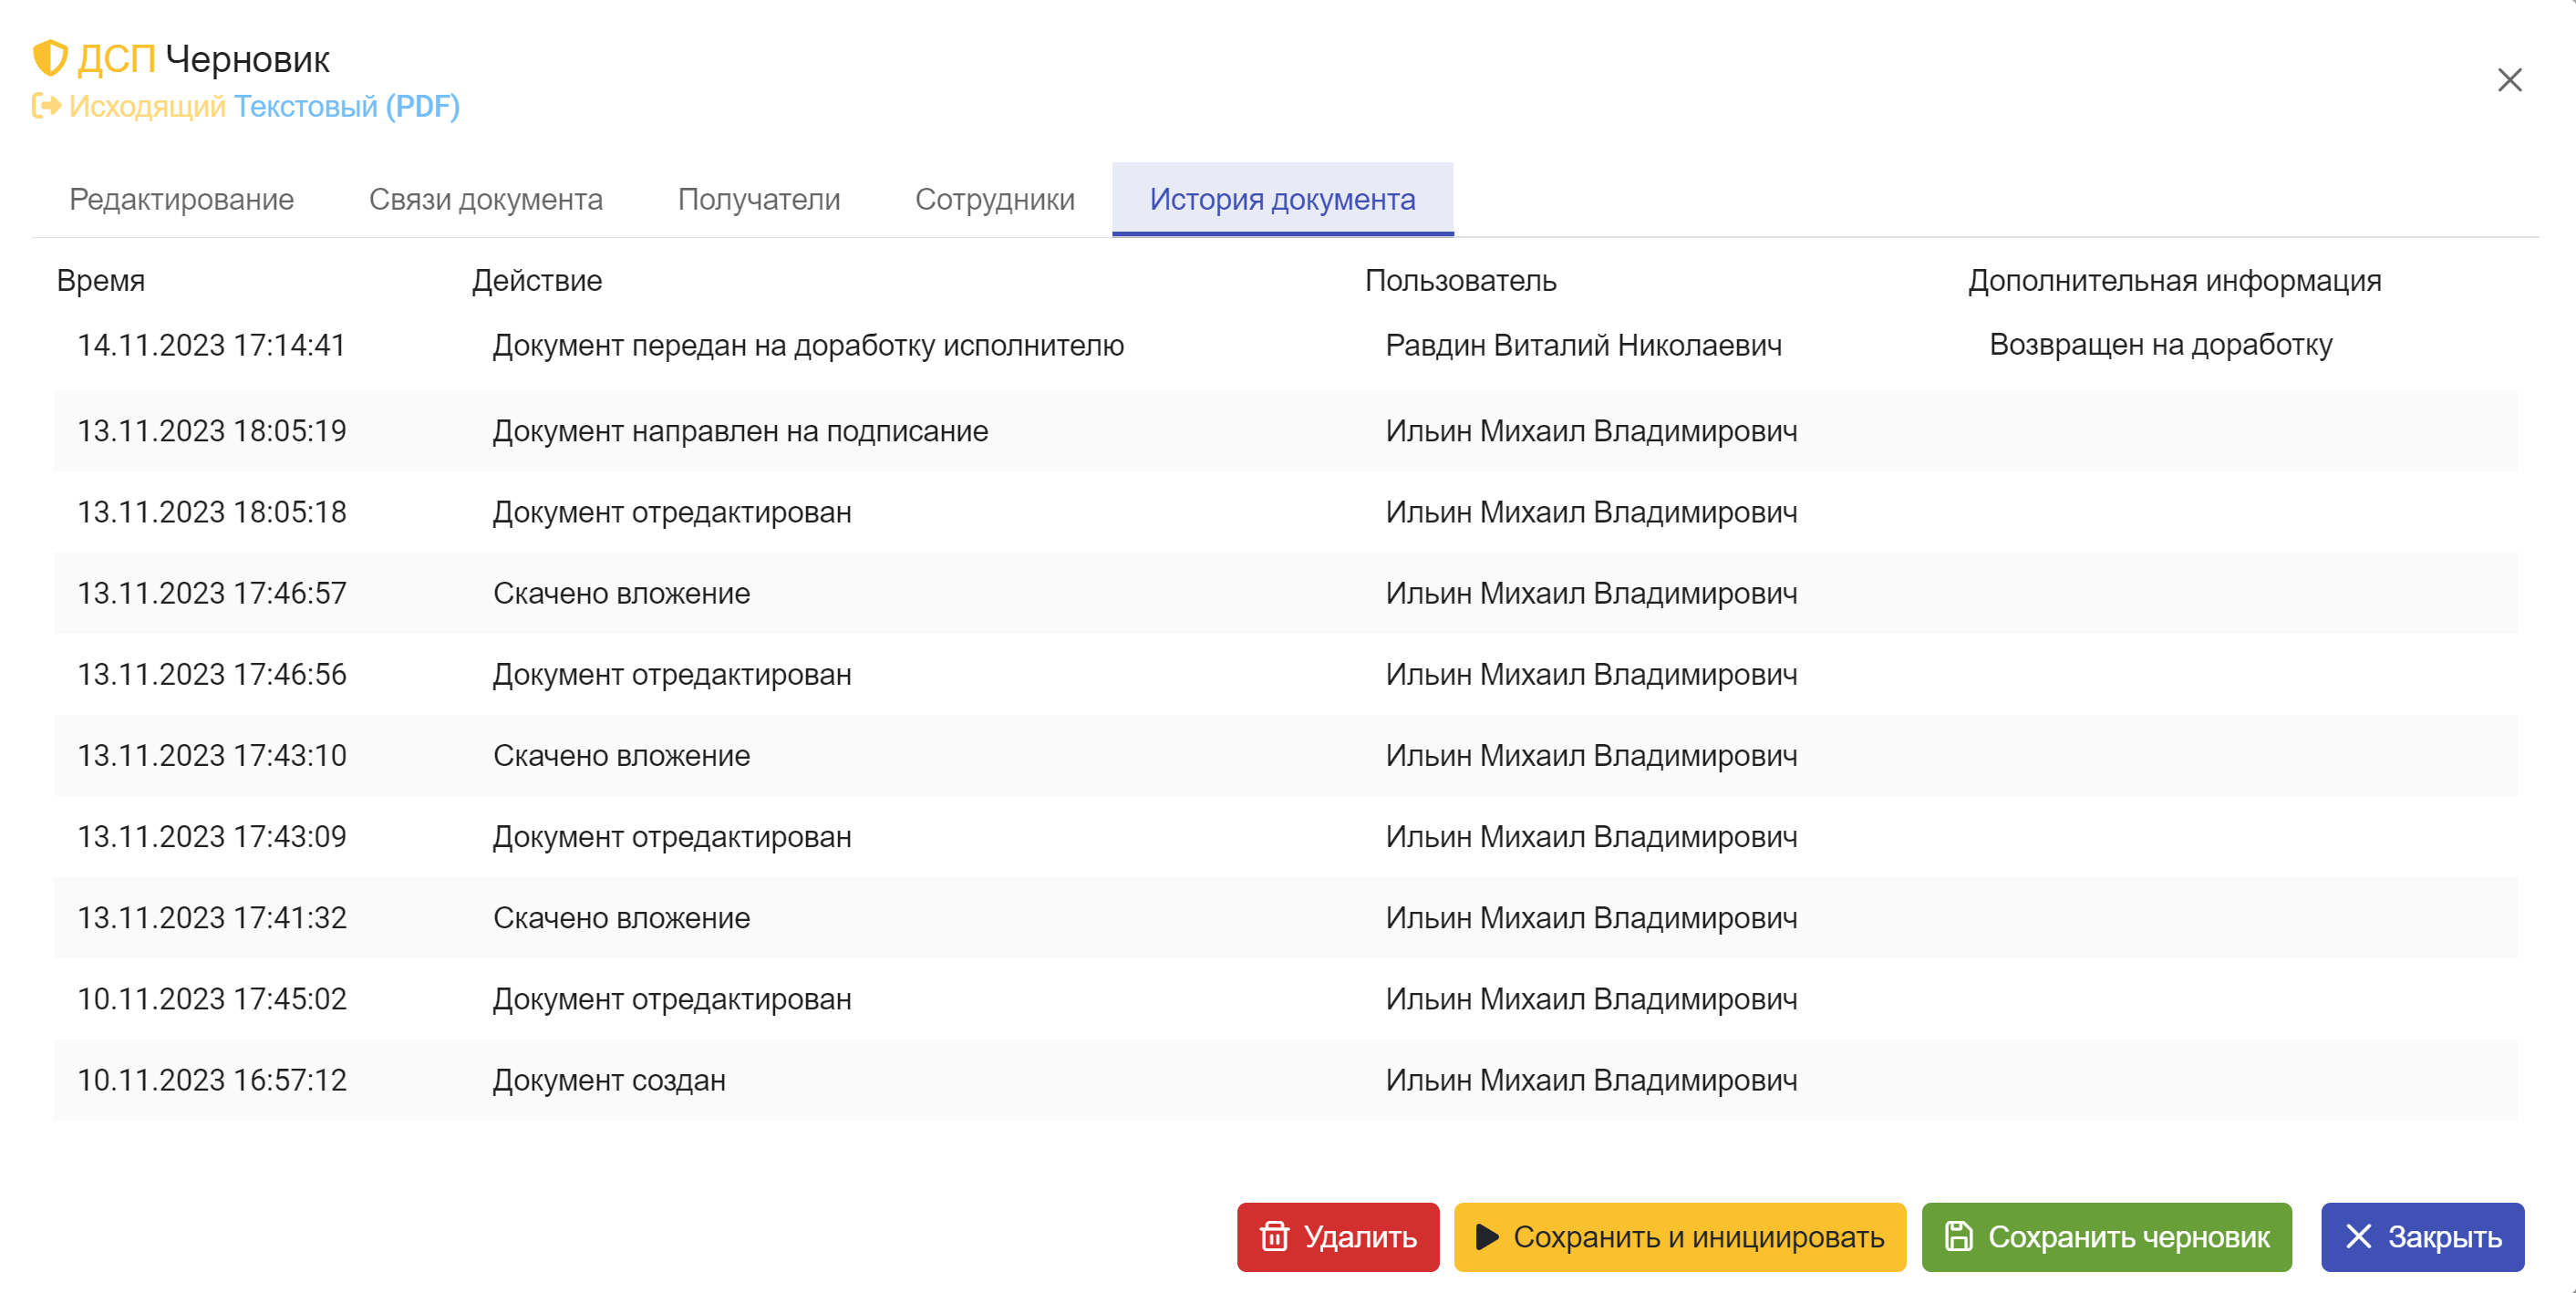Click timestamp 13.11.2023 18:05:18
Screen dimensions: 2576x1293
211,512
